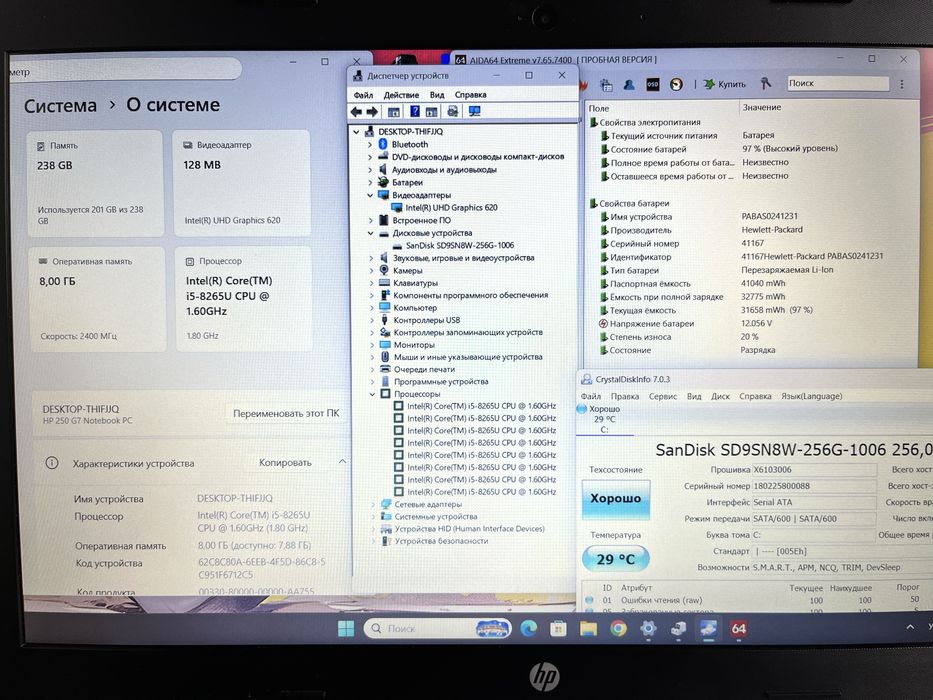Click the Поиск field in AIDA64

(x=838, y=83)
